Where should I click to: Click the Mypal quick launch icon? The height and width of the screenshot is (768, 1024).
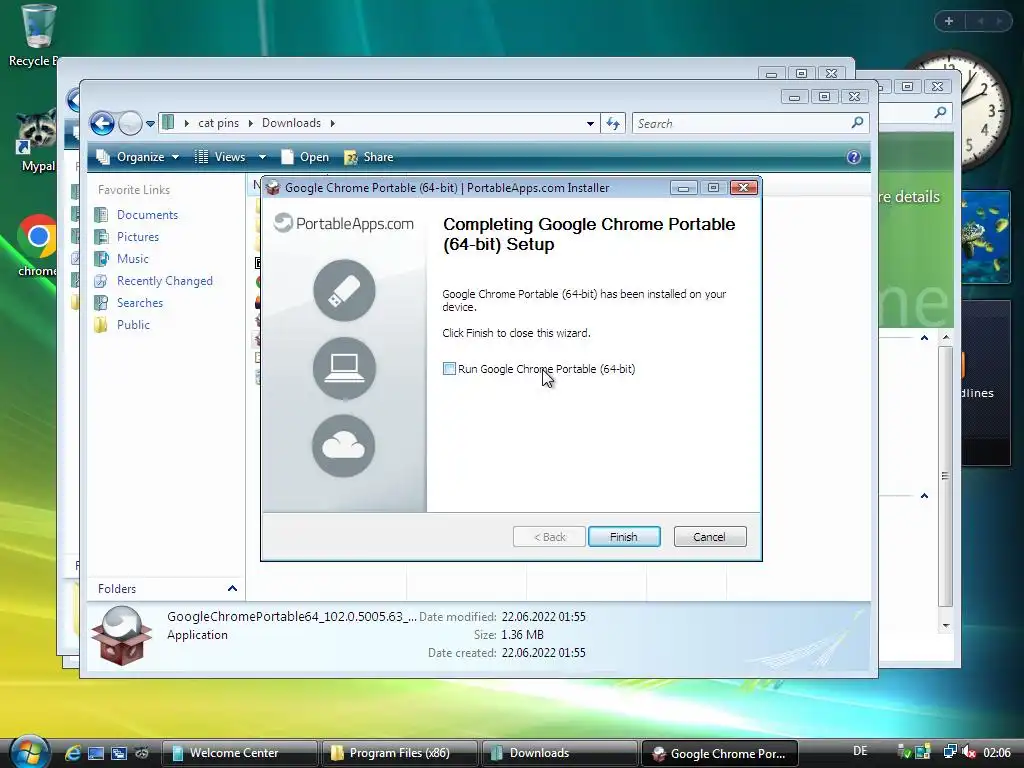142,753
